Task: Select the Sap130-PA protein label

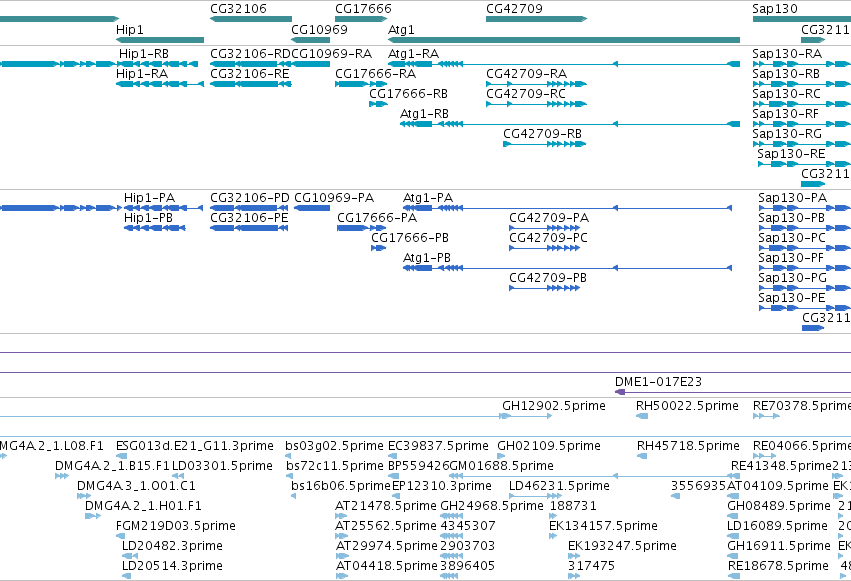Action: coord(792,198)
